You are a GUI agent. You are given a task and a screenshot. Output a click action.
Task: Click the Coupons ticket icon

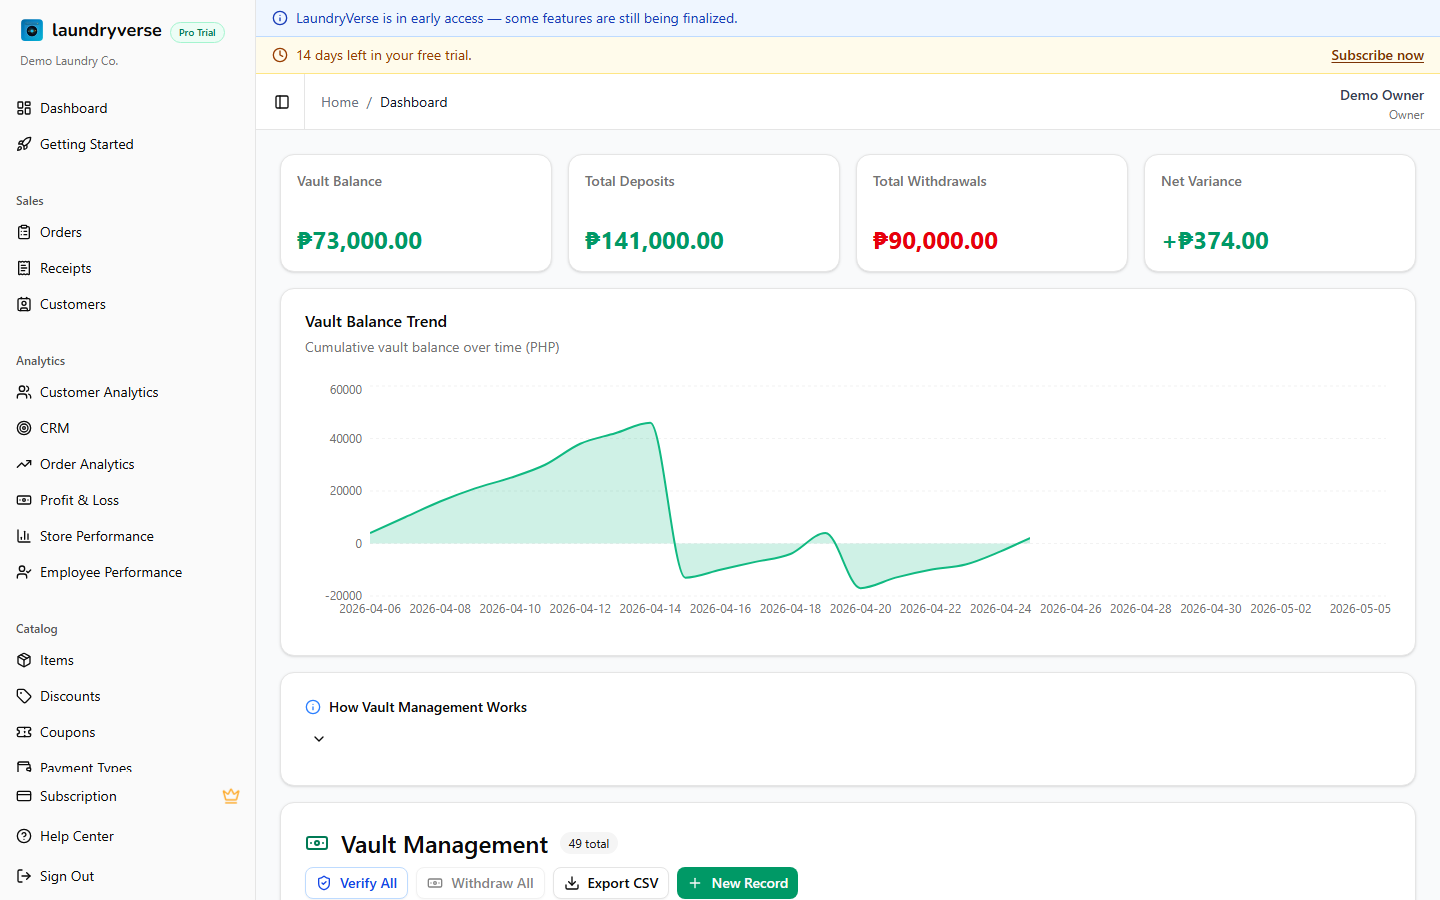(x=24, y=732)
